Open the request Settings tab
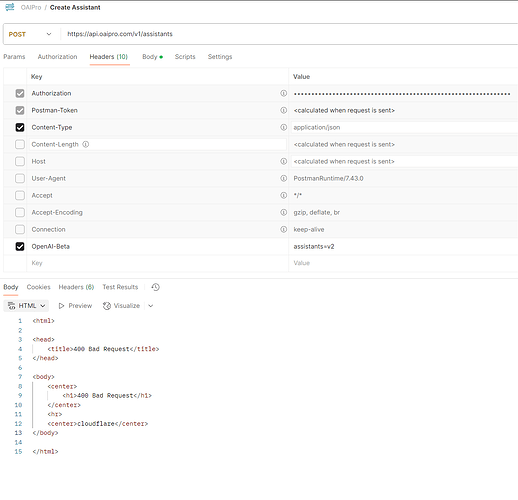 point(220,57)
